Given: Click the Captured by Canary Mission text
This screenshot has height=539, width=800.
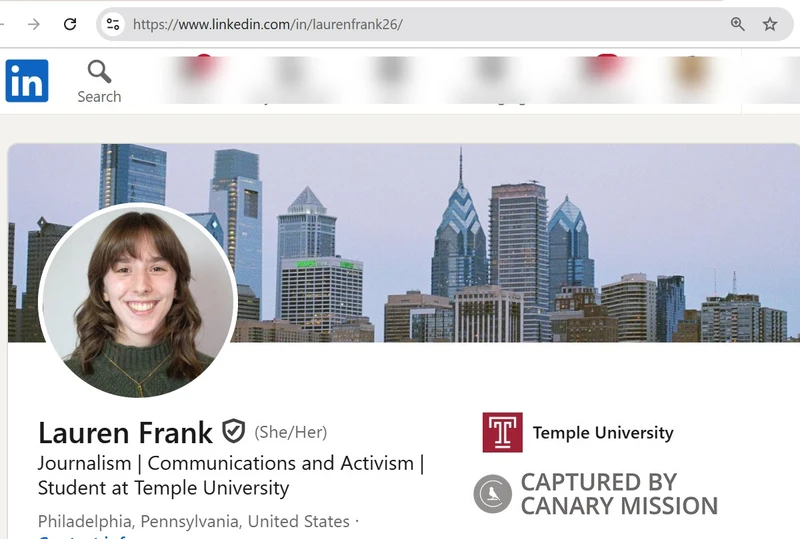Looking at the screenshot, I should click(618, 494).
